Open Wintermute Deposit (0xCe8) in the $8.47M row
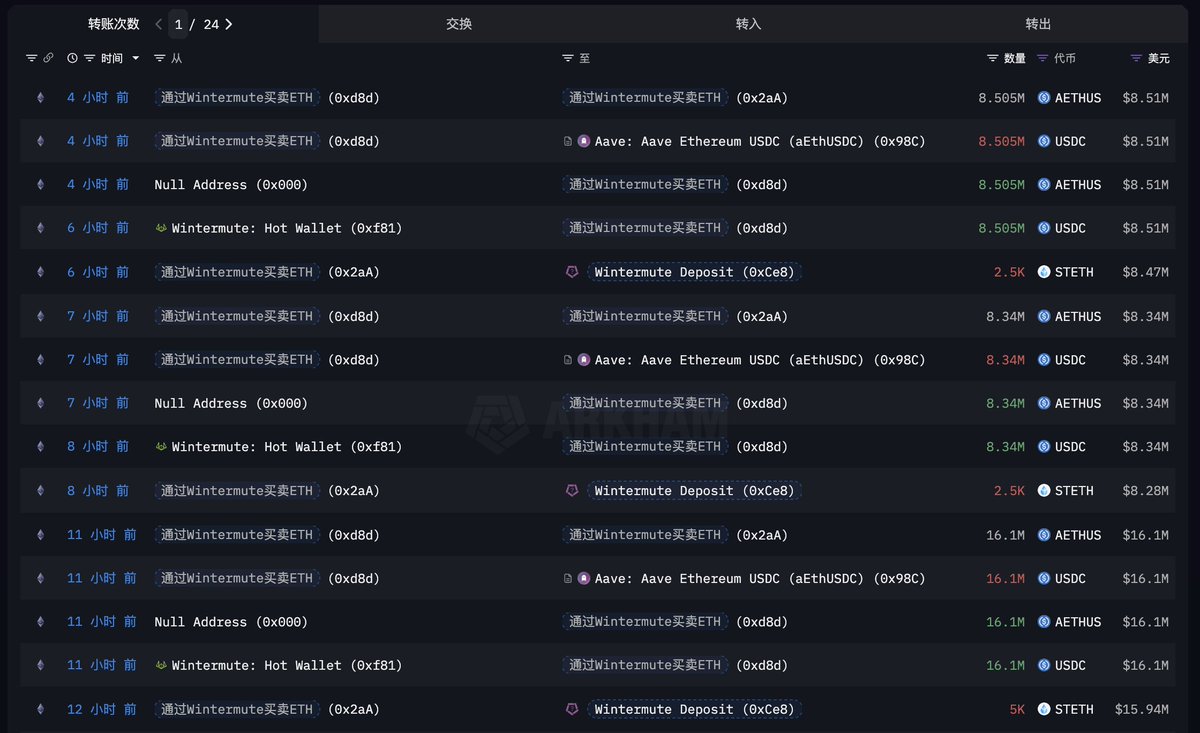The height and width of the screenshot is (733, 1200). coord(694,272)
